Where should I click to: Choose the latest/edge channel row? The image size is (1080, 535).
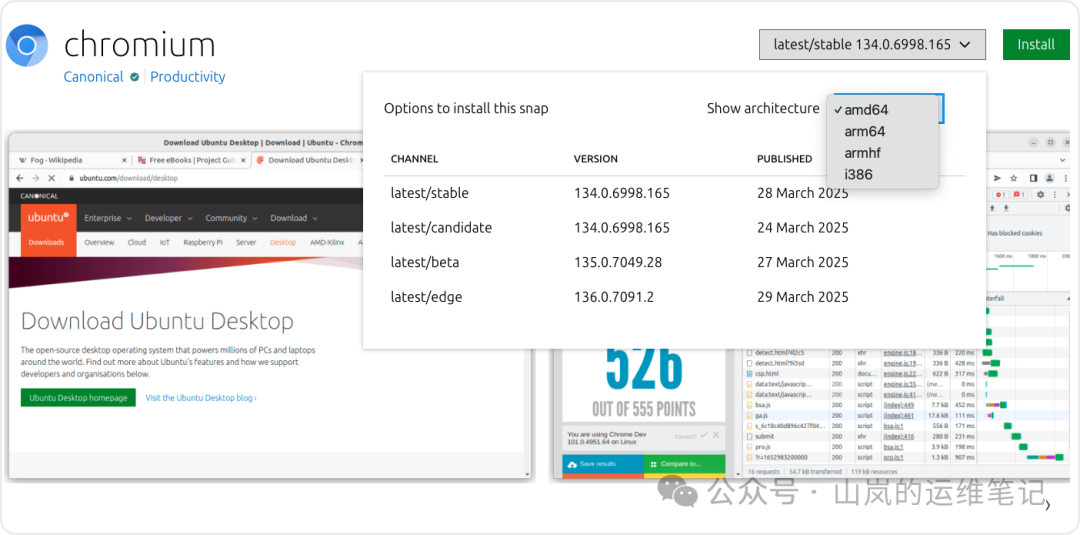click(674, 297)
